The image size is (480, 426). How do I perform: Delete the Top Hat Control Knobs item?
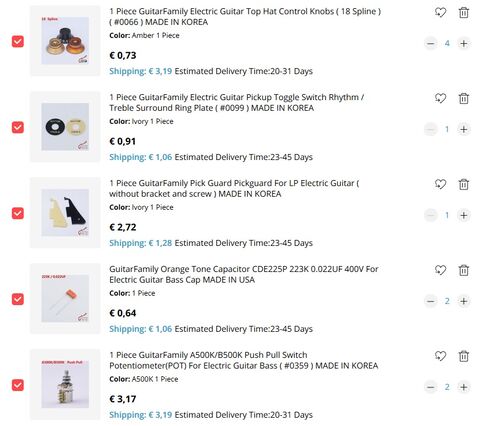click(x=464, y=13)
